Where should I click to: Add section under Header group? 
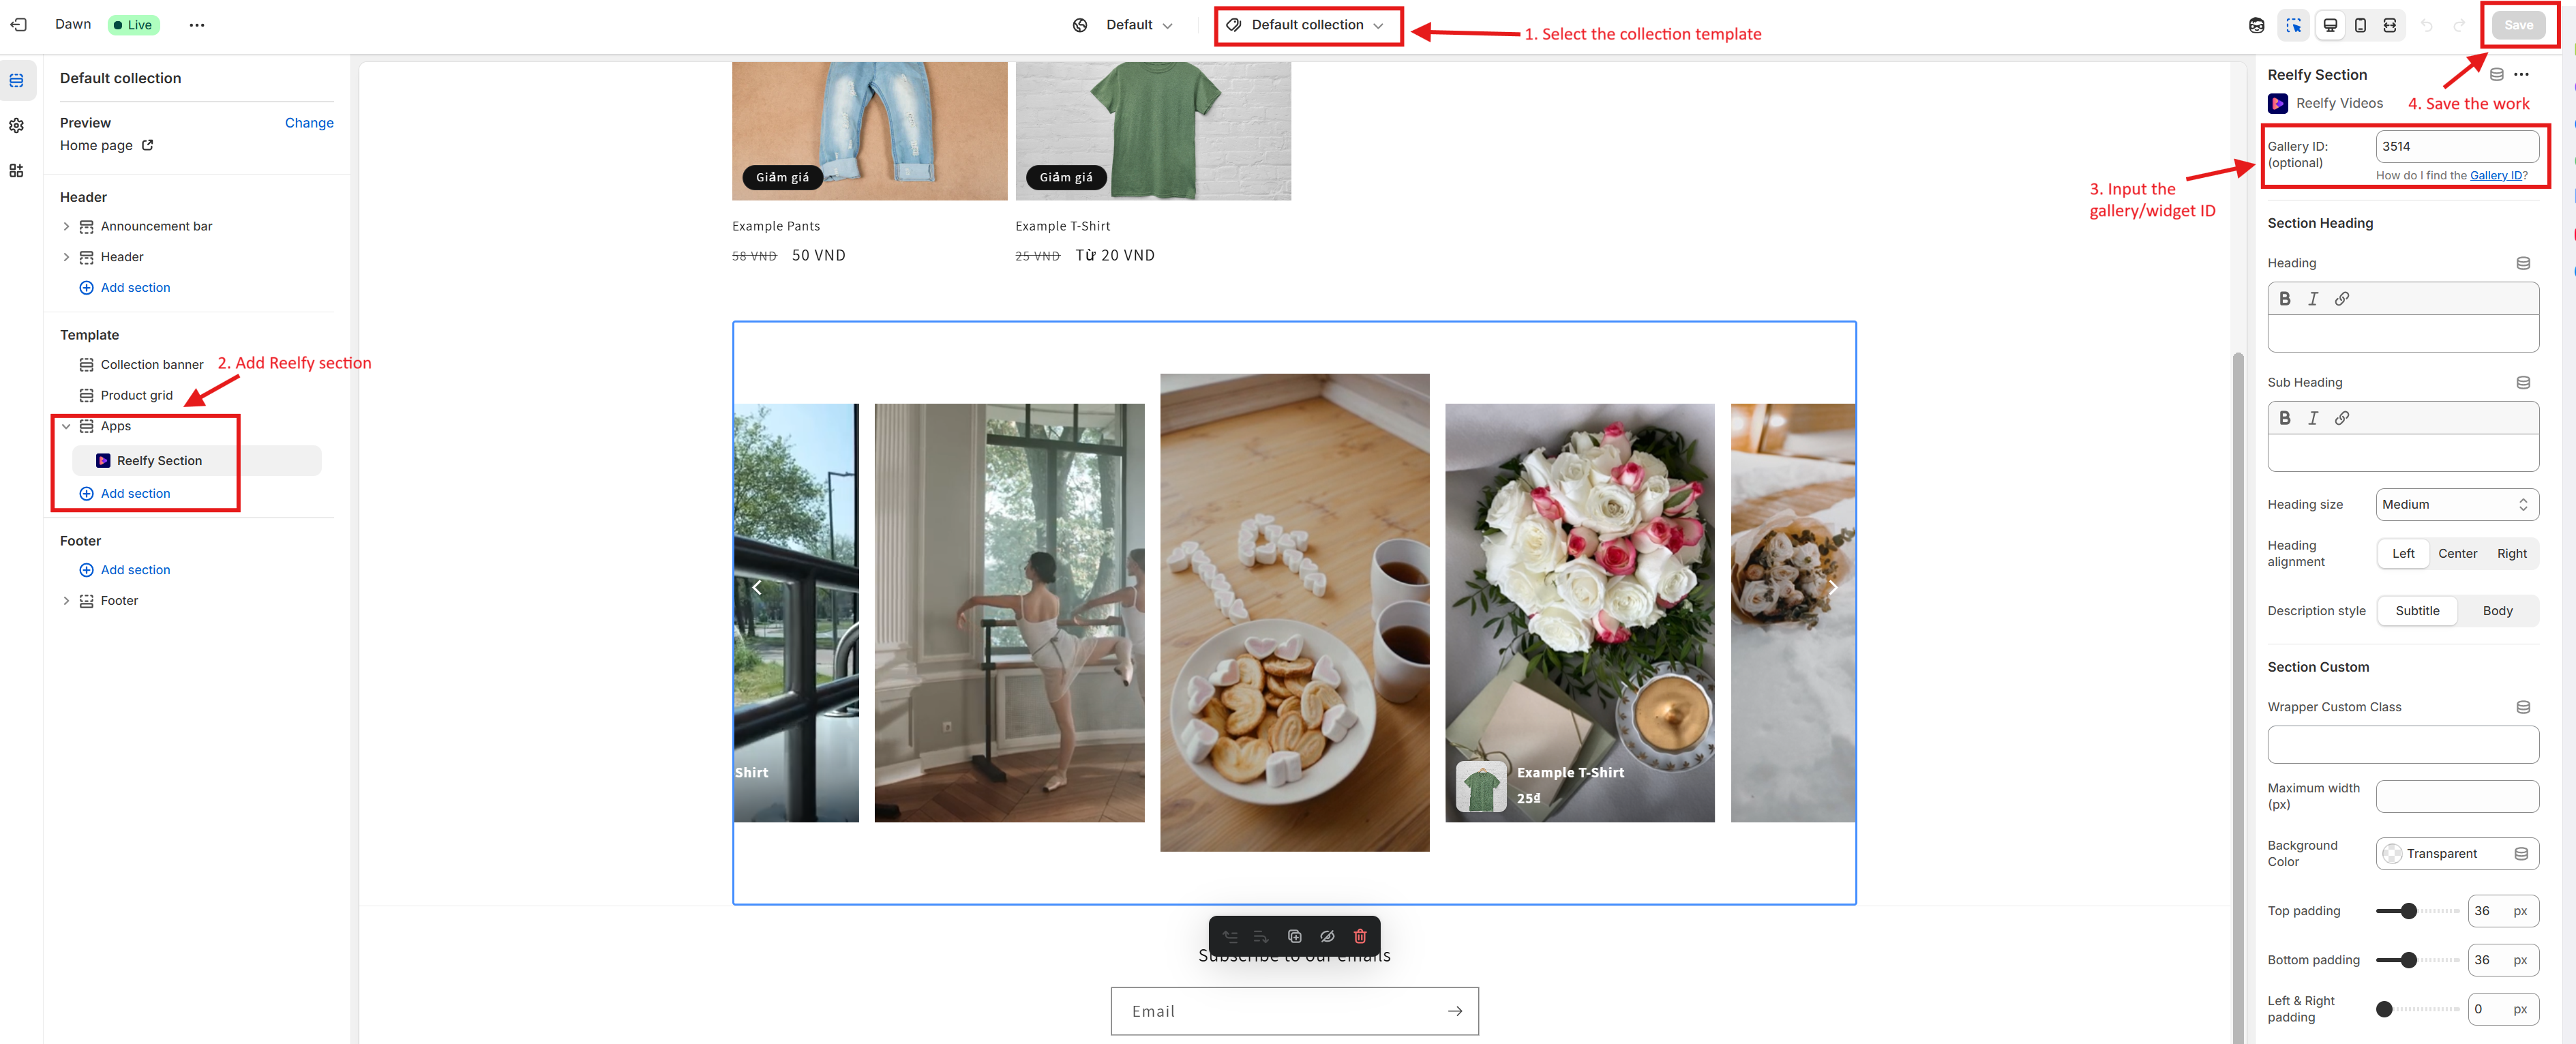coord(125,288)
